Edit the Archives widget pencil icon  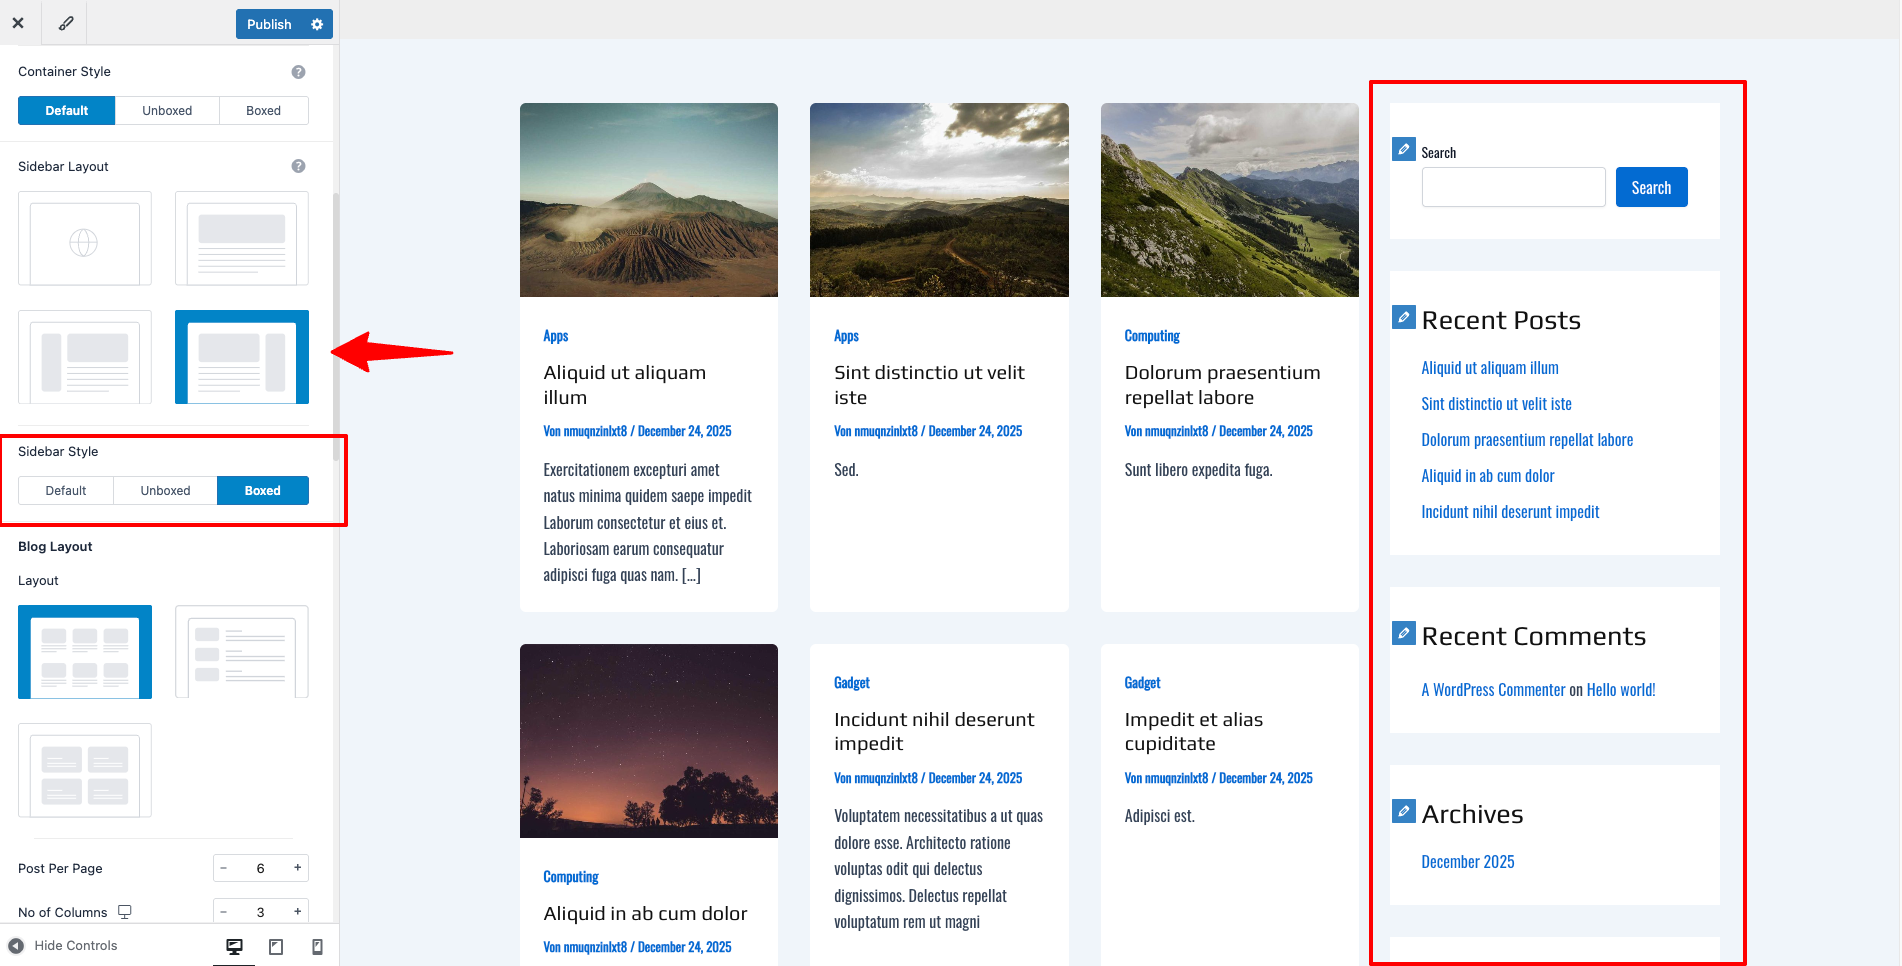pyautogui.click(x=1404, y=811)
